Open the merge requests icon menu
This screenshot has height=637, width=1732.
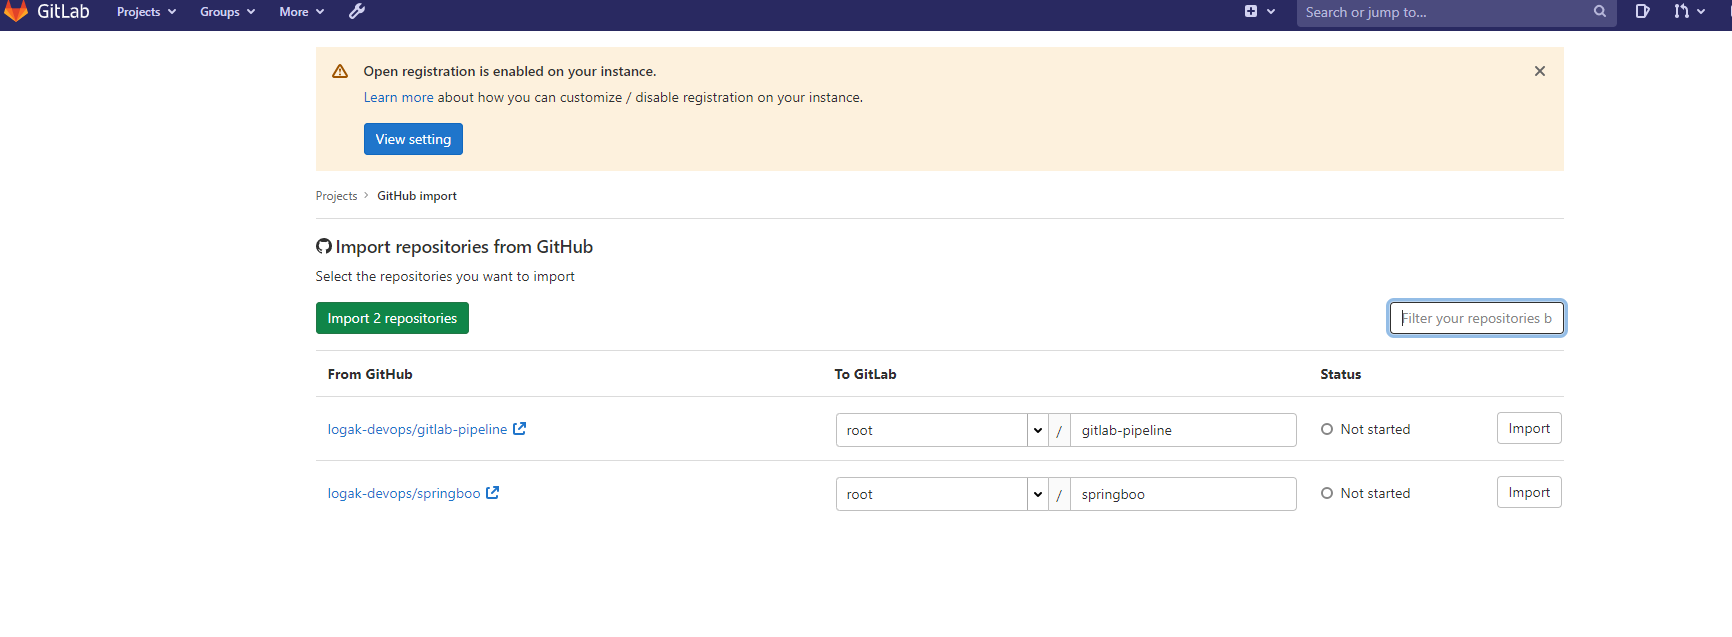click(x=1689, y=12)
